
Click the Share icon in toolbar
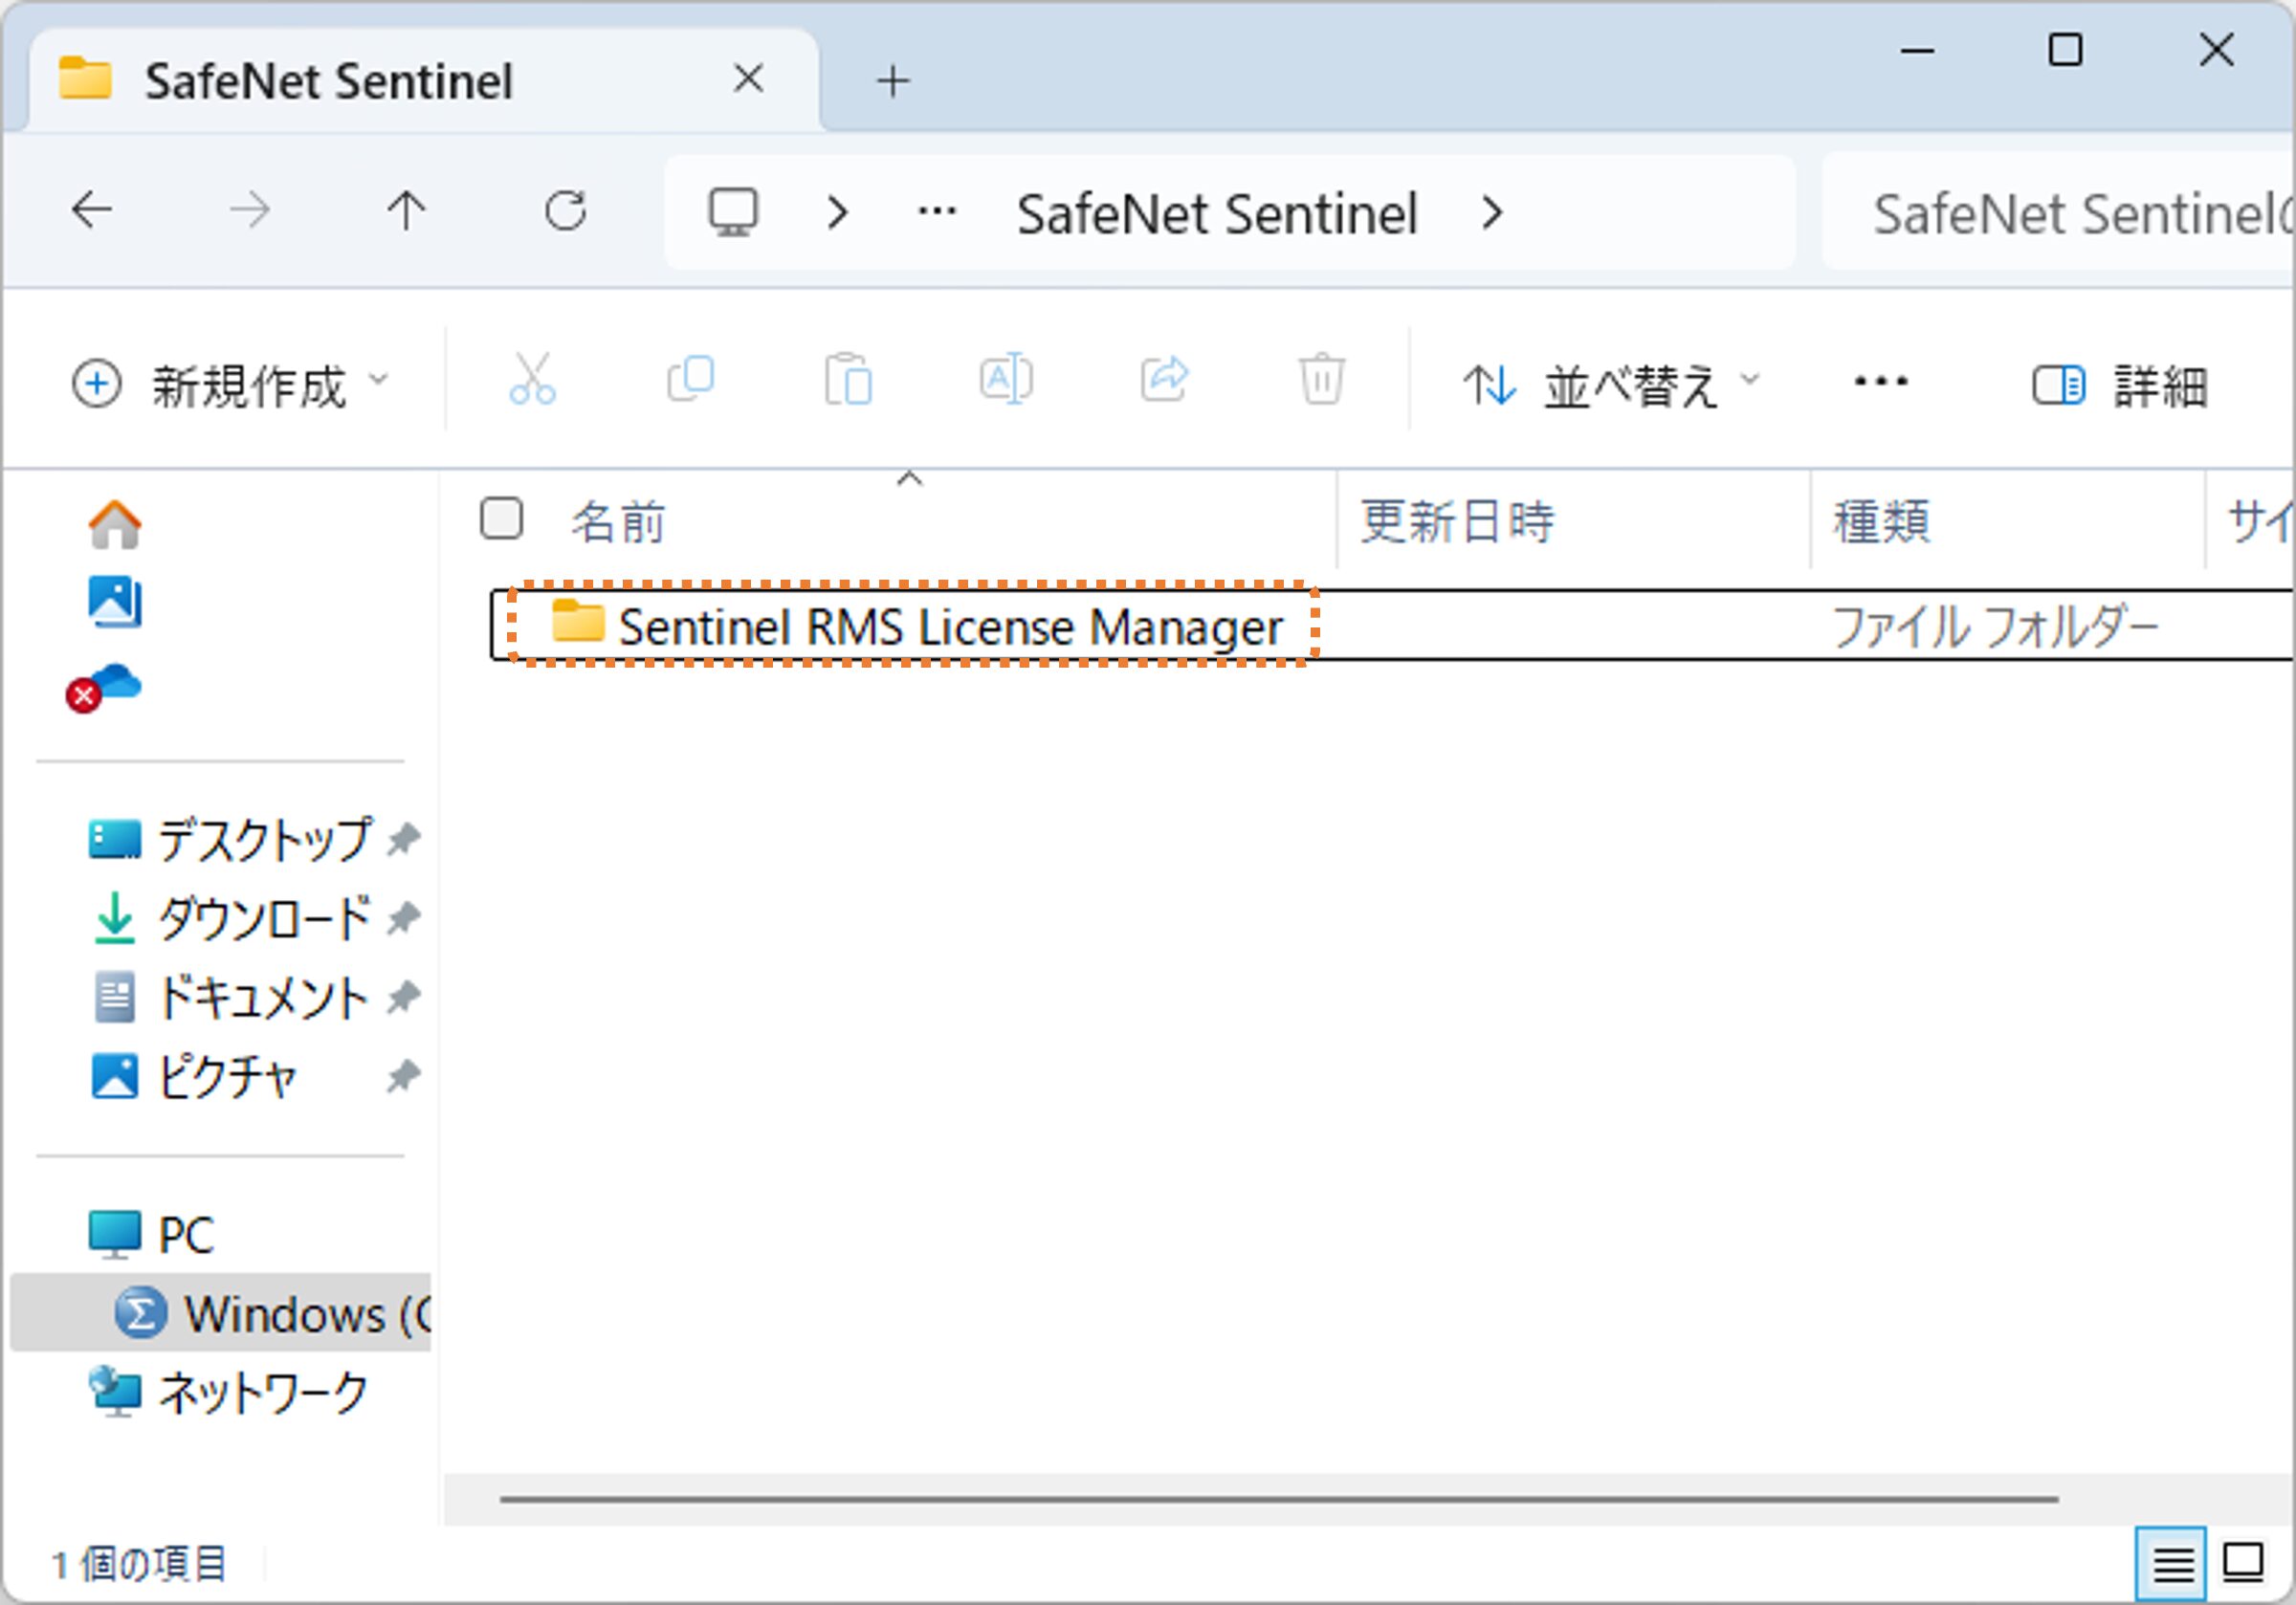[x=1164, y=380]
